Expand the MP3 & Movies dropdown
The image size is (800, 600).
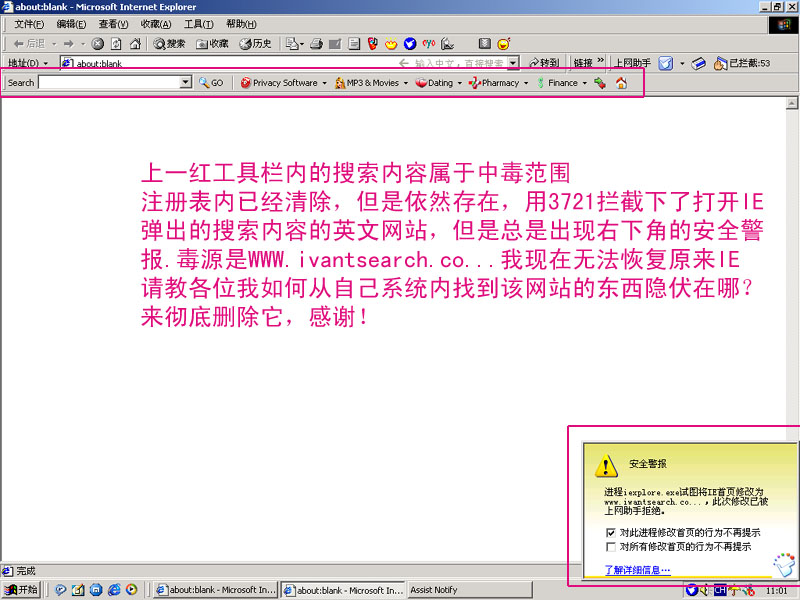pos(406,83)
